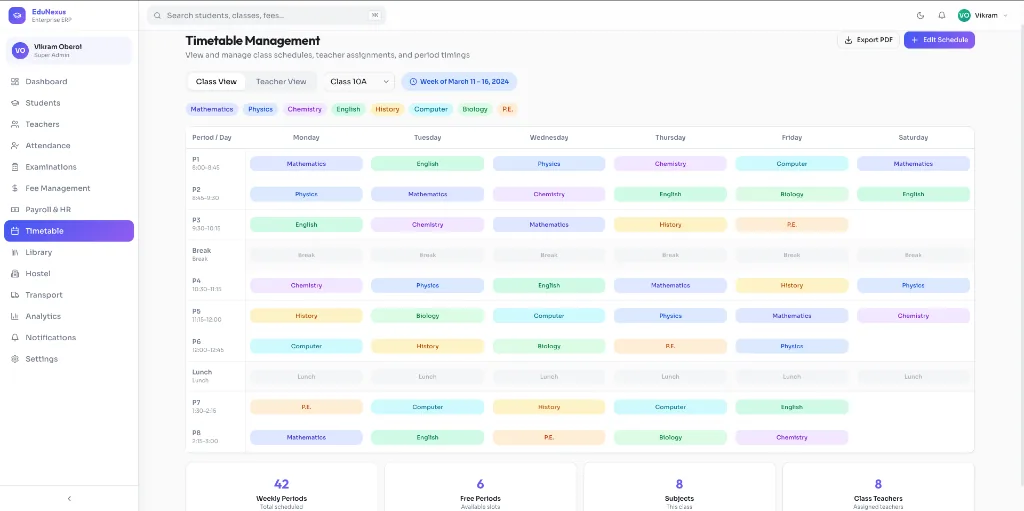Click Week of March 11 - 16, 2024 badge
The width and height of the screenshot is (1024, 511).
tap(459, 82)
